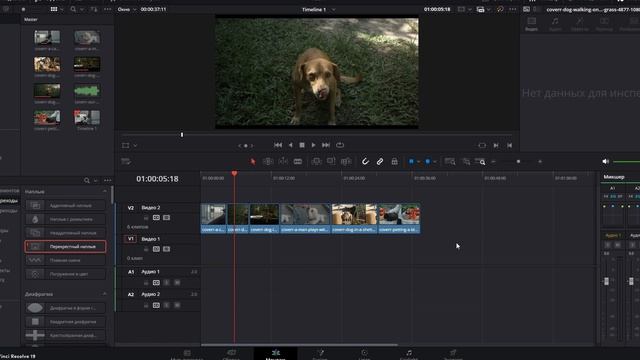The image size is (640, 360).
Task: Stop playback in the viewer
Action: [x=302, y=145]
